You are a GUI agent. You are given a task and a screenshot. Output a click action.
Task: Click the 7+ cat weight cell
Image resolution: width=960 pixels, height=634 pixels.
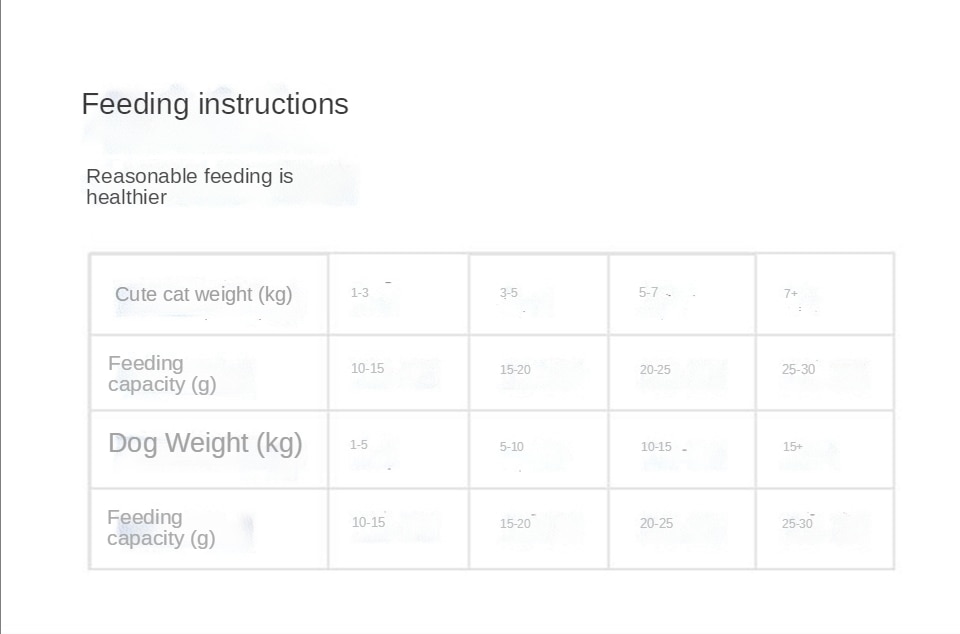[x=791, y=294]
